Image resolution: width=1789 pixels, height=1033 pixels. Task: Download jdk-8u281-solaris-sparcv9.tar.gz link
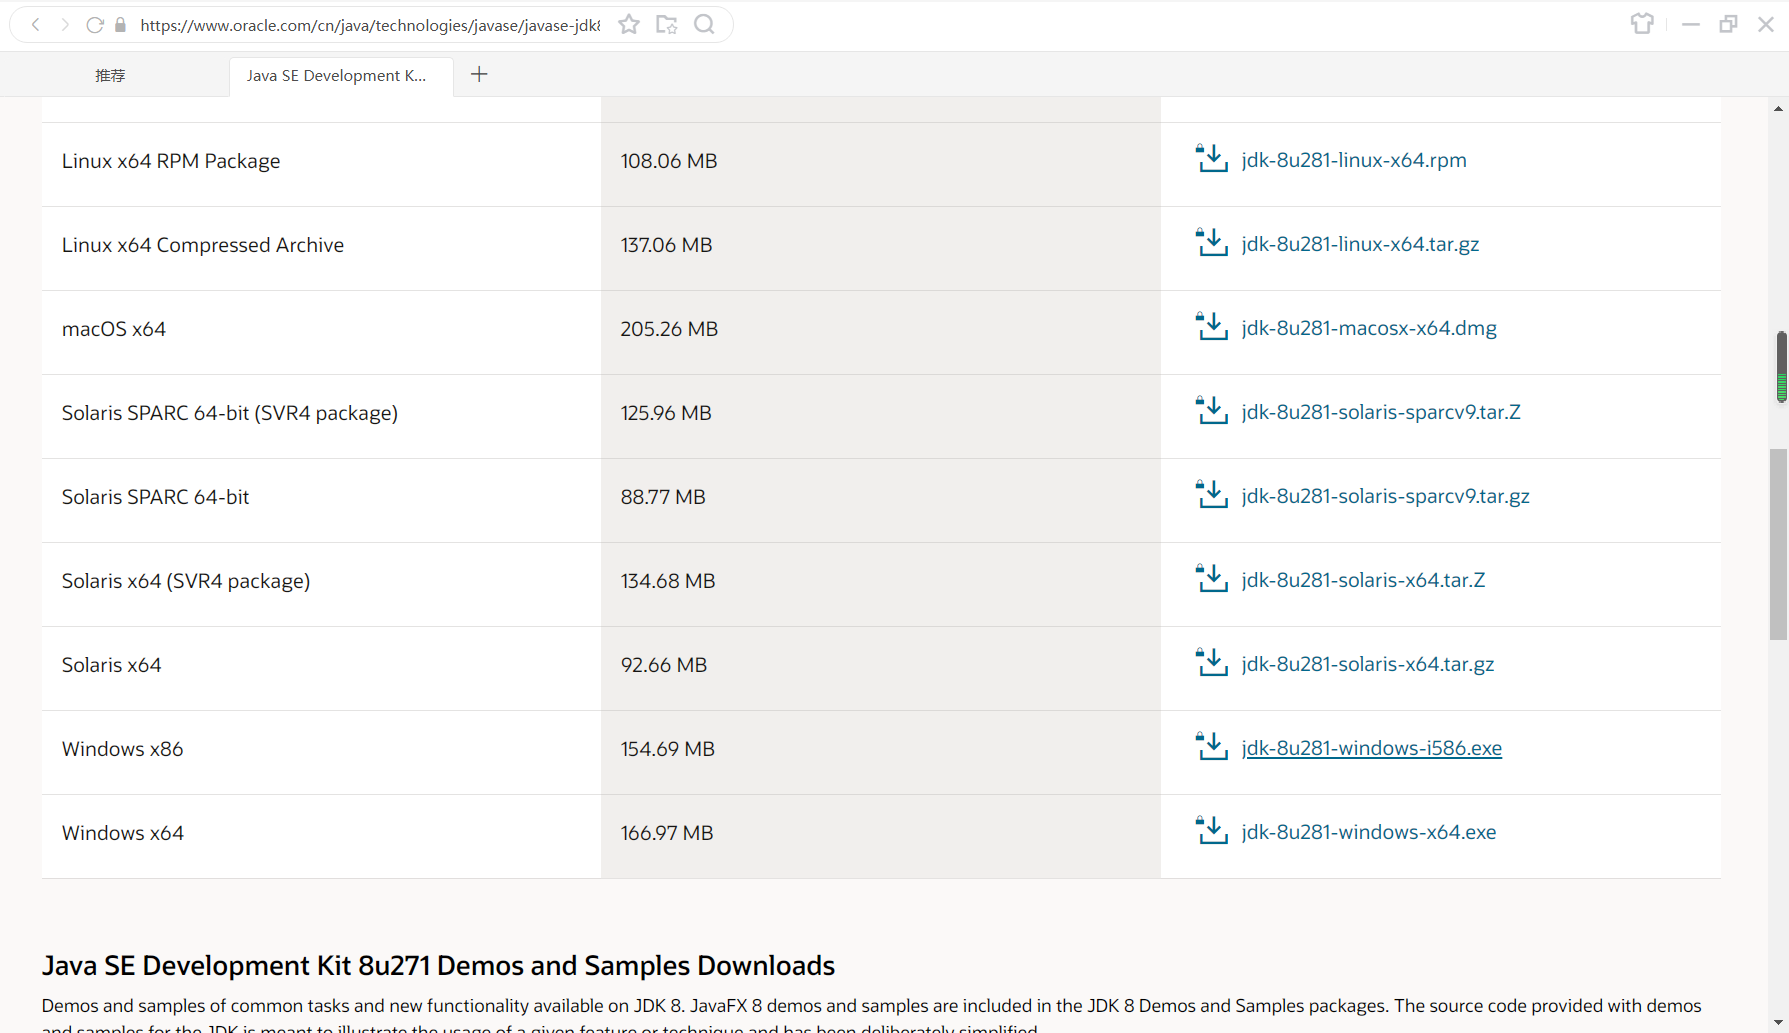pos(1385,496)
